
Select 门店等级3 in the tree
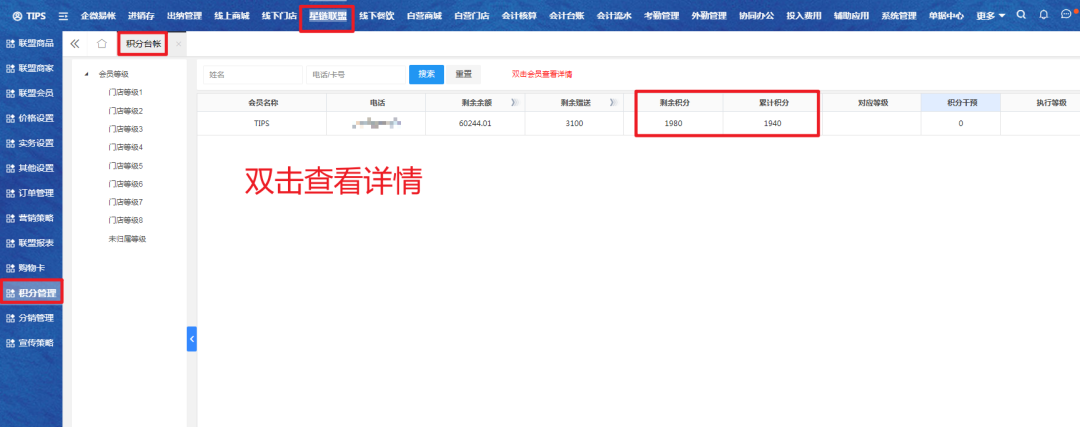[126, 129]
